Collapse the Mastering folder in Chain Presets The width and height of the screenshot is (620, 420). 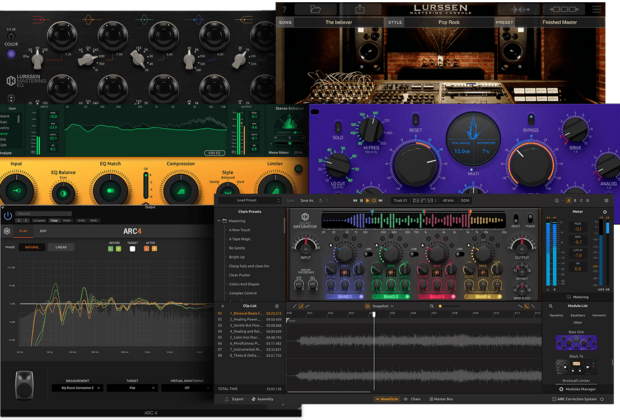[x=219, y=221]
